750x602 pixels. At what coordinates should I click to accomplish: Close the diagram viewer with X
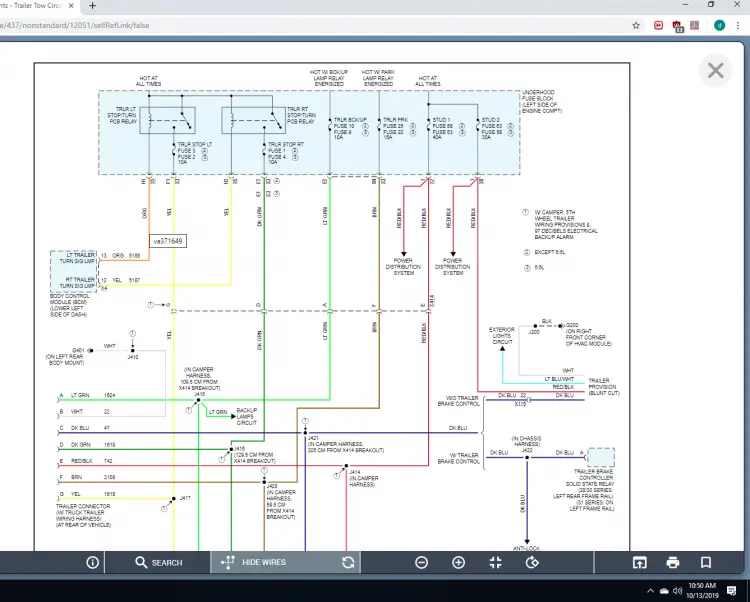click(715, 70)
